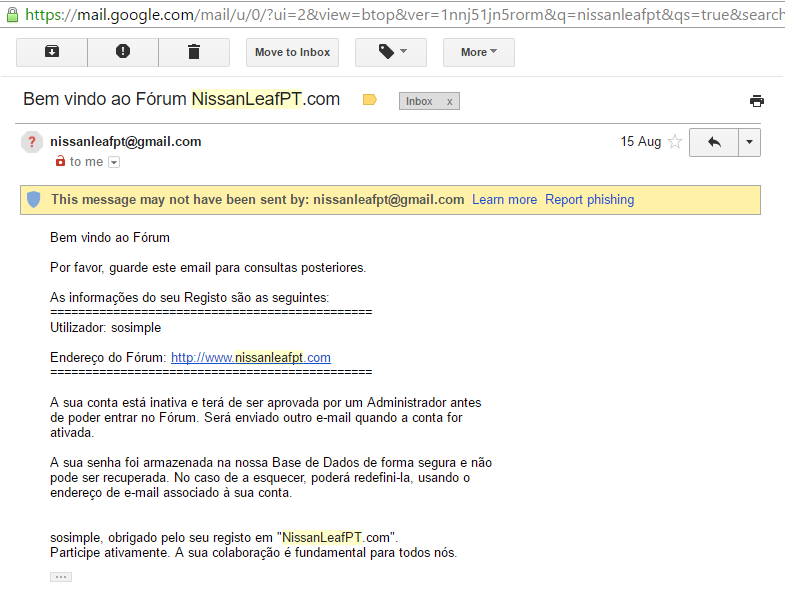Print the message with the printer icon
Screen dimensions: 785x596
pyautogui.click(x=756, y=101)
